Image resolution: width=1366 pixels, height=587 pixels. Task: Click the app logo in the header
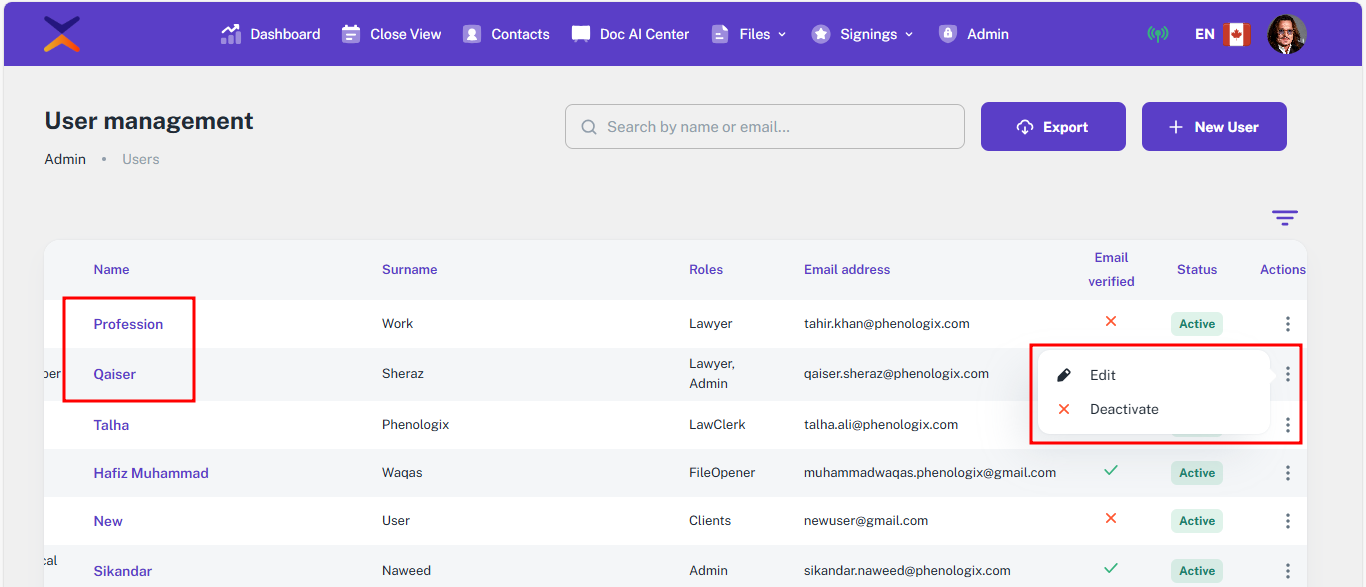click(62, 34)
